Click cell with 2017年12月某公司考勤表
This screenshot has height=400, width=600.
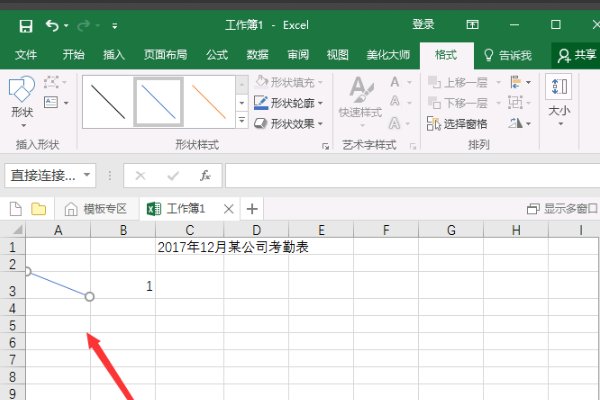point(233,247)
